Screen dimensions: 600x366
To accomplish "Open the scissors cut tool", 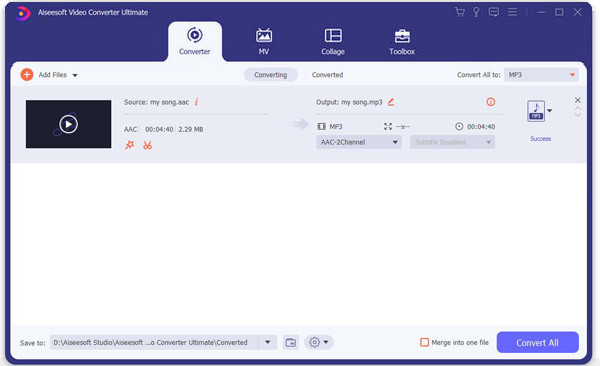I will coord(147,145).
